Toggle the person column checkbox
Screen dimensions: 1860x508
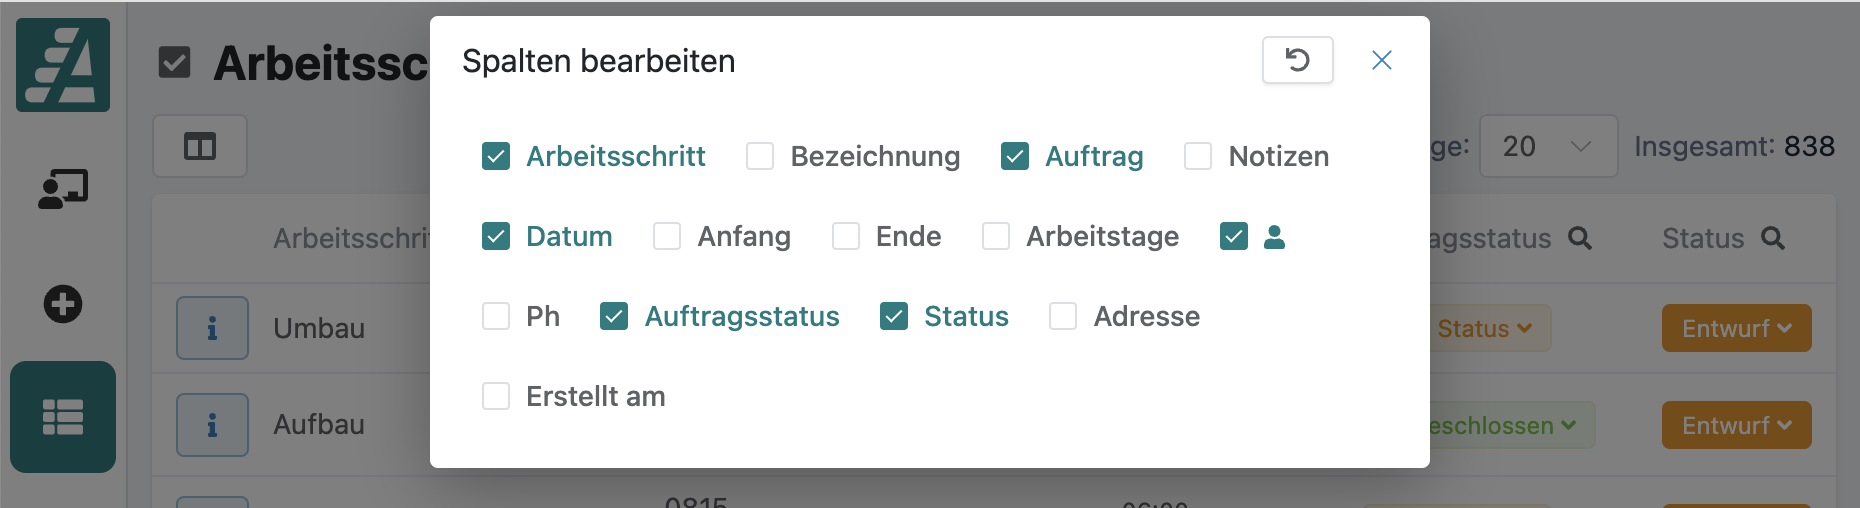click(x=1234, y=236)
